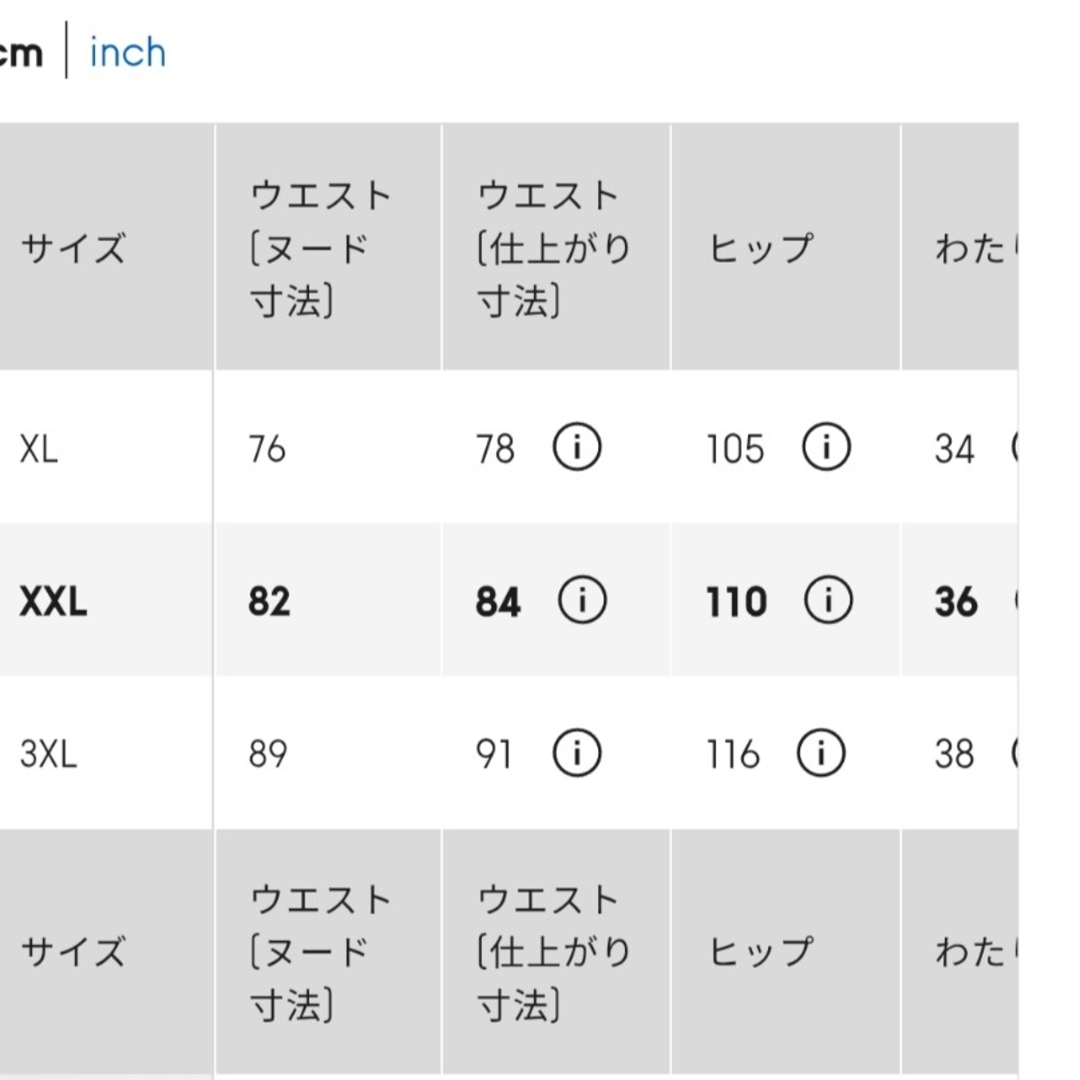The height and width of the screenshot is (1080, 1080).
Task: Click the partially visible わたり column header
Action: 977,248
